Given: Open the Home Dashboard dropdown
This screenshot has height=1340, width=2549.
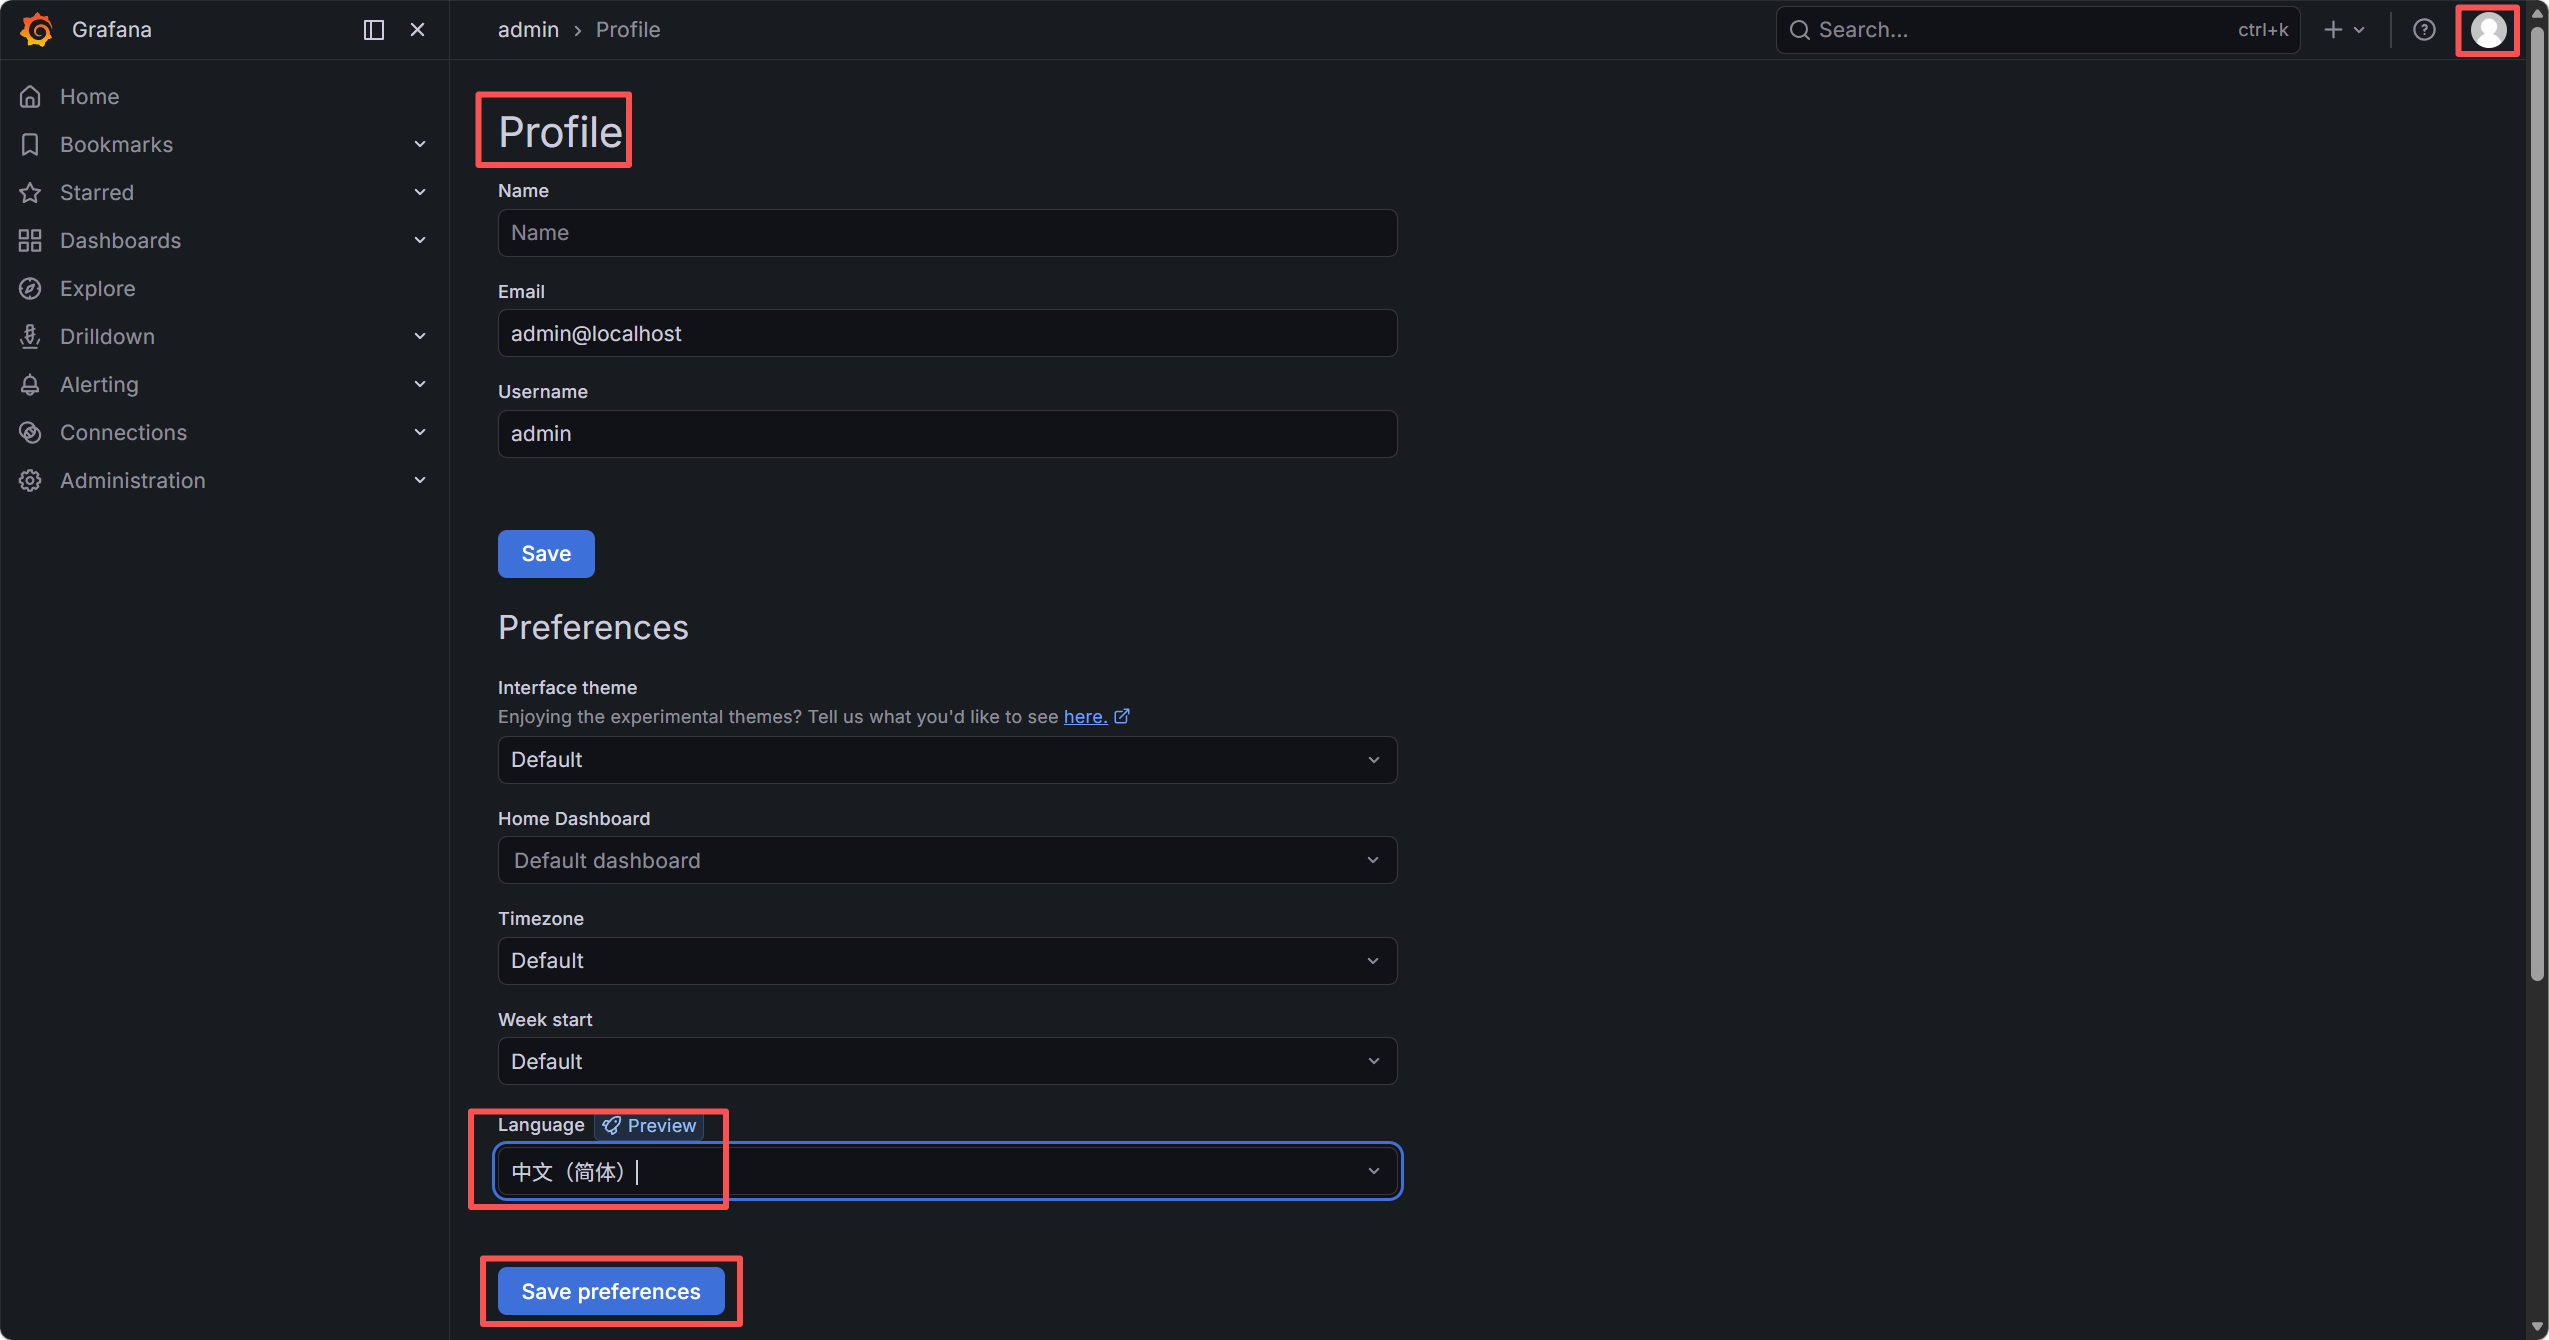Looking at the screenshot, I should pyautogui.click(x=947, y=860).
